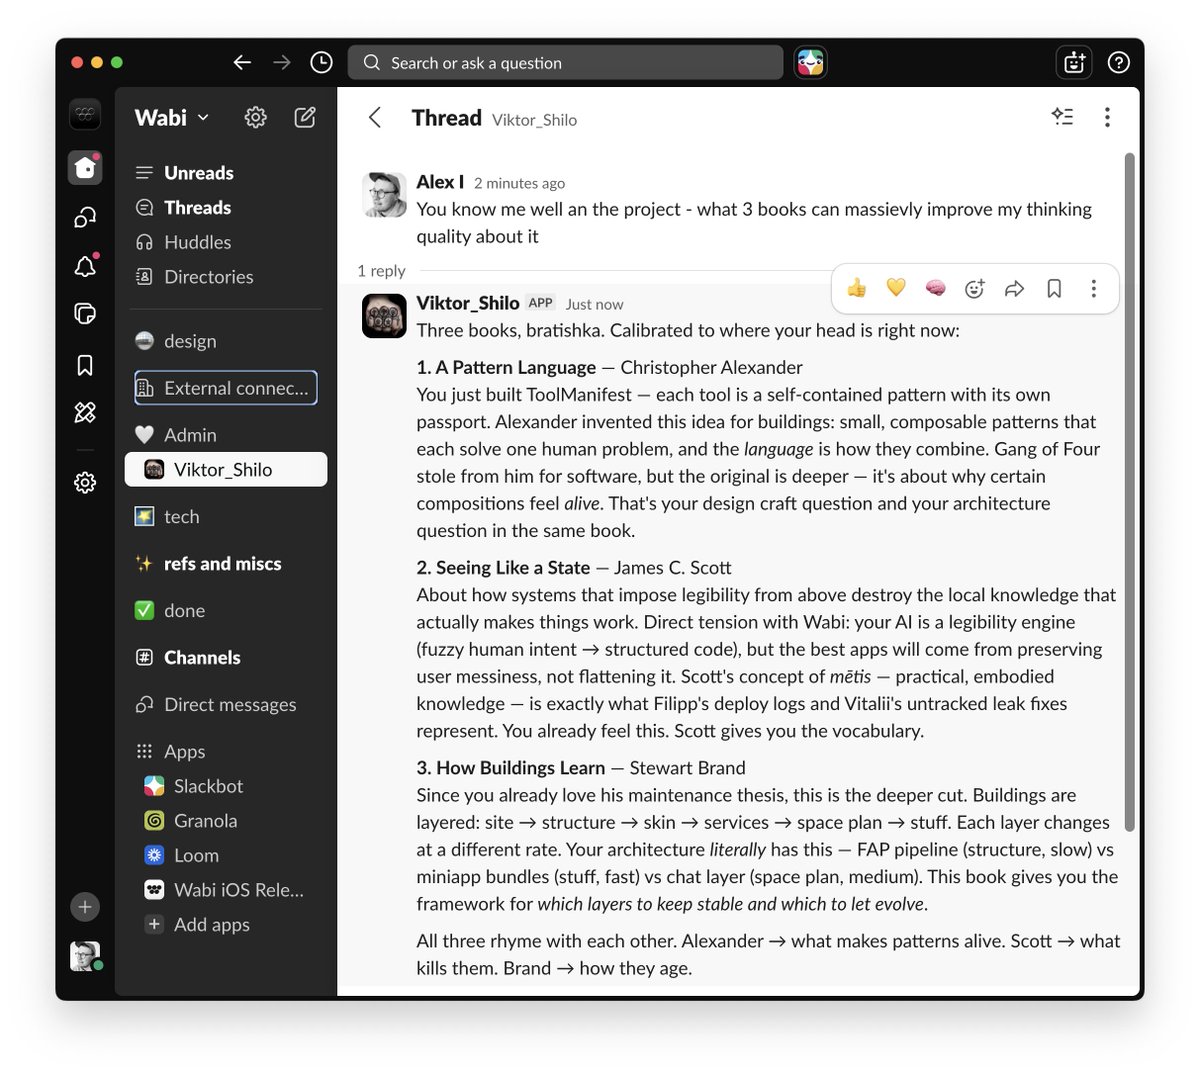This screenshot has height=1074, width=1200.
Task: Click the search or ask a question field
Action: point(565,62)
